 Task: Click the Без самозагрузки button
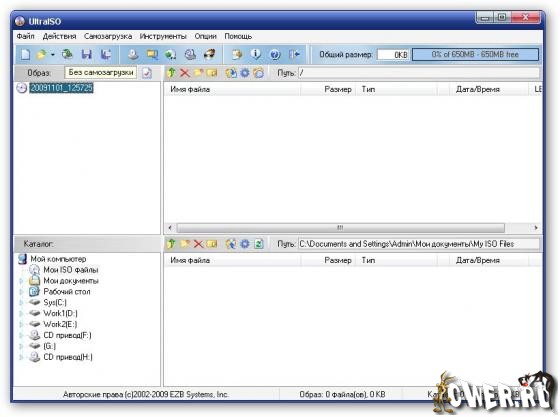pyautogui.click(x=101, y=72)
